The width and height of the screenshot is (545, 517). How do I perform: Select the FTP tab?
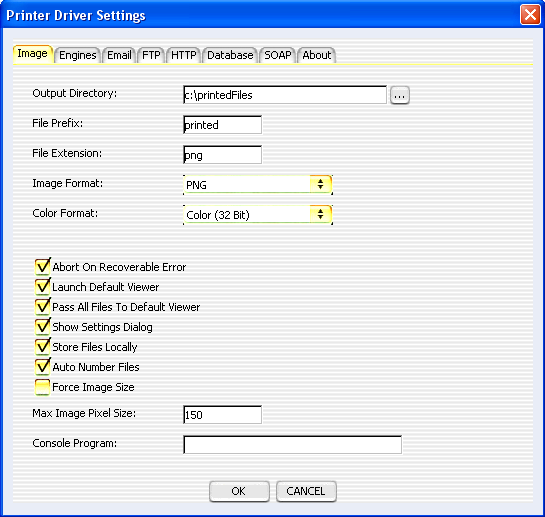click(x=151, y=55)
